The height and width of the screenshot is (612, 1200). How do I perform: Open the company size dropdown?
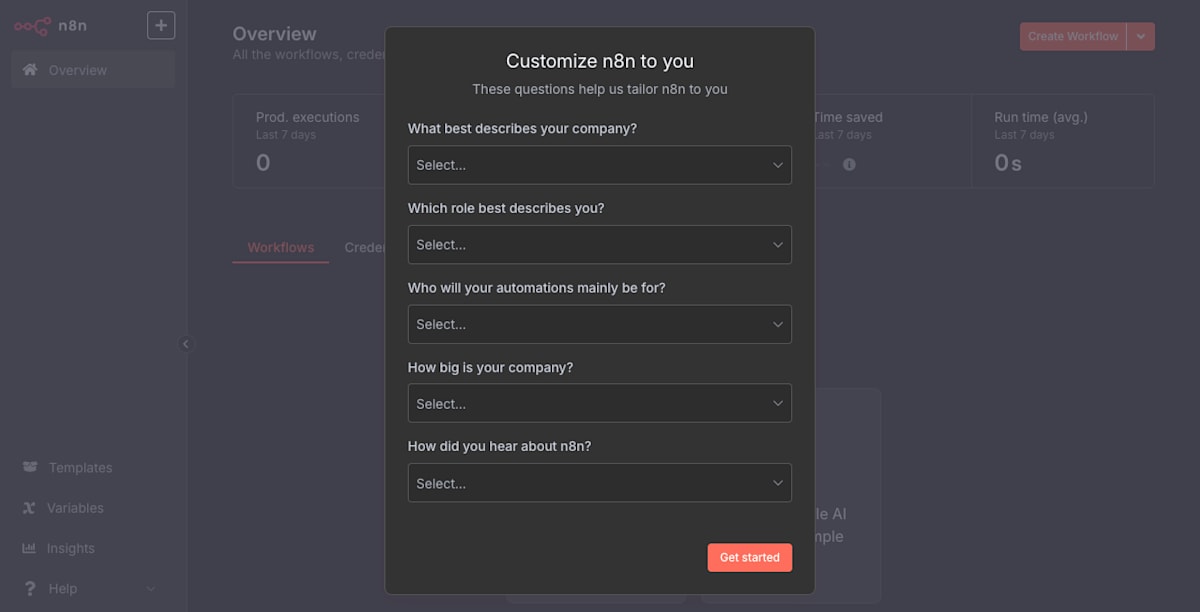(600, 404)
